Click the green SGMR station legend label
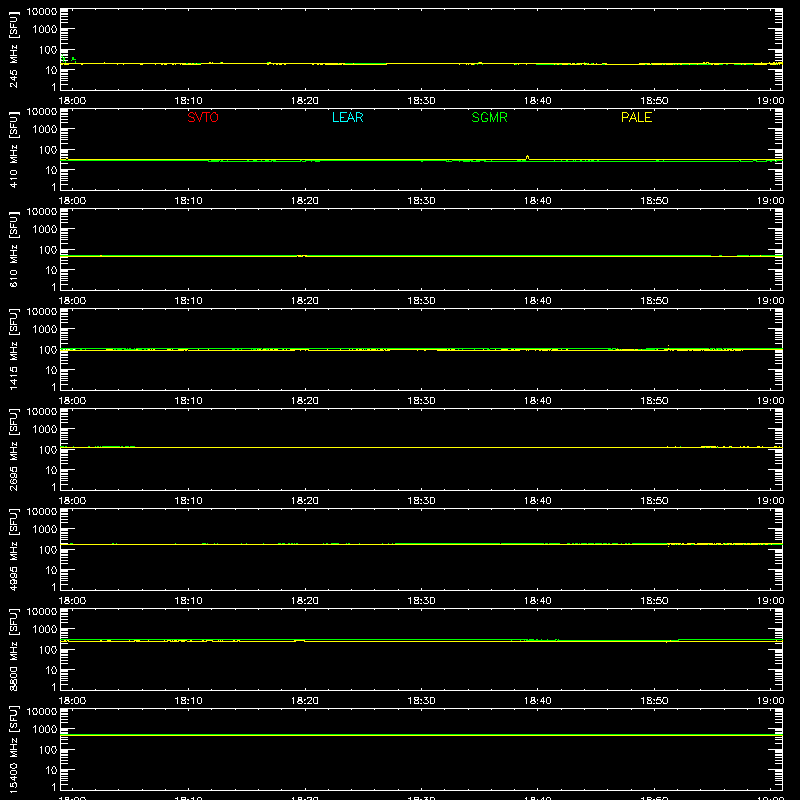Image resolution: width=800 pixels, height=800 pixels. click(x=489, y=117)
